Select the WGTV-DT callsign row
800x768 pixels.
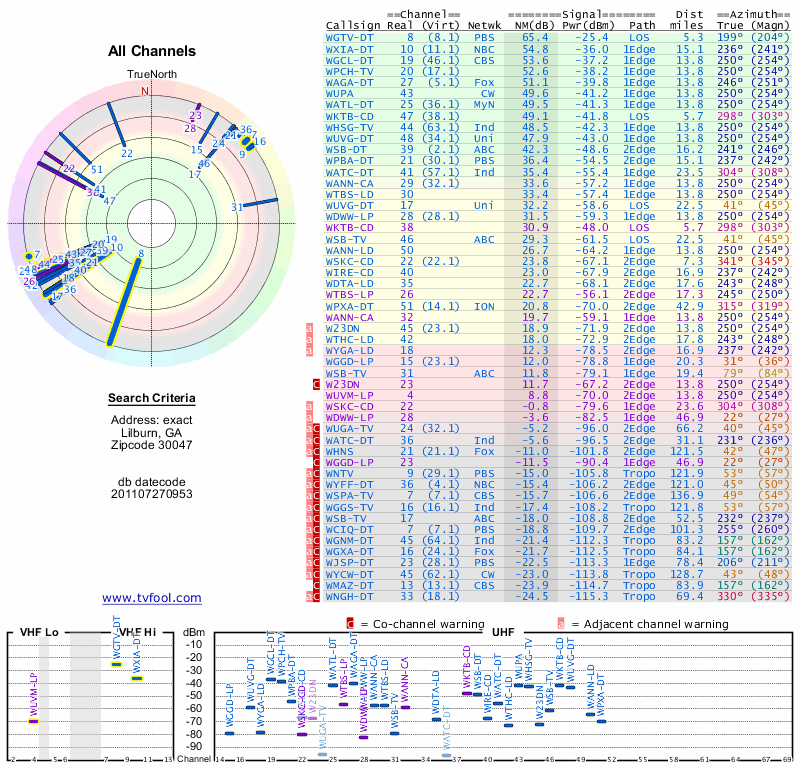(558, 37)
